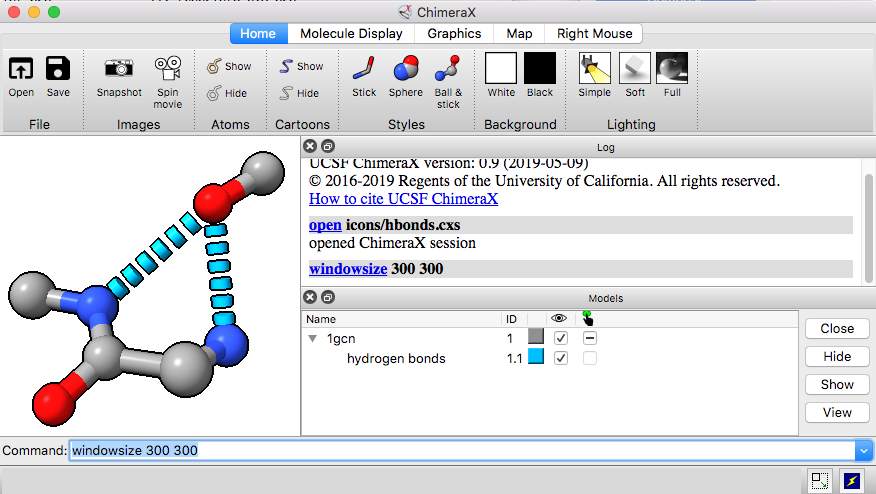Switch to the Molecule Display tab

pyautogui.click(x=351, y=33)
